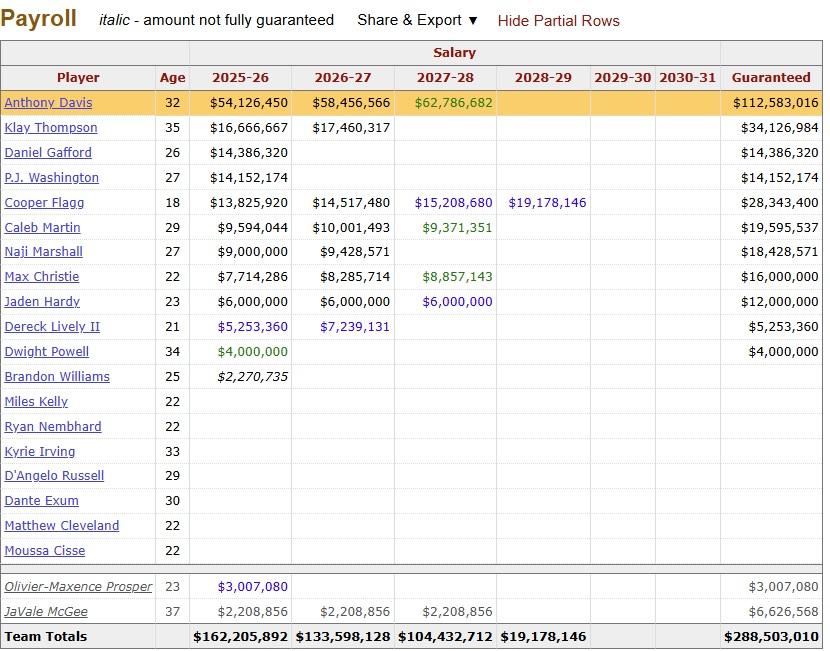Open Moussa Cisse's player page
This screenshot has width=830, height=651.
tap(45, 551)
